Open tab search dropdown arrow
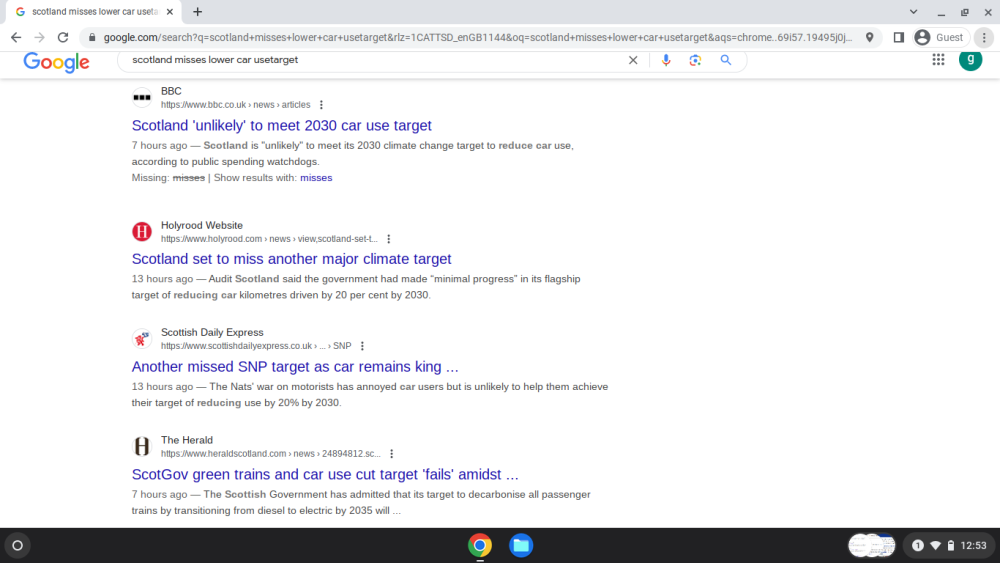Screen dimensions: 1000x563 pyautogui.click(x=913, y=11)
